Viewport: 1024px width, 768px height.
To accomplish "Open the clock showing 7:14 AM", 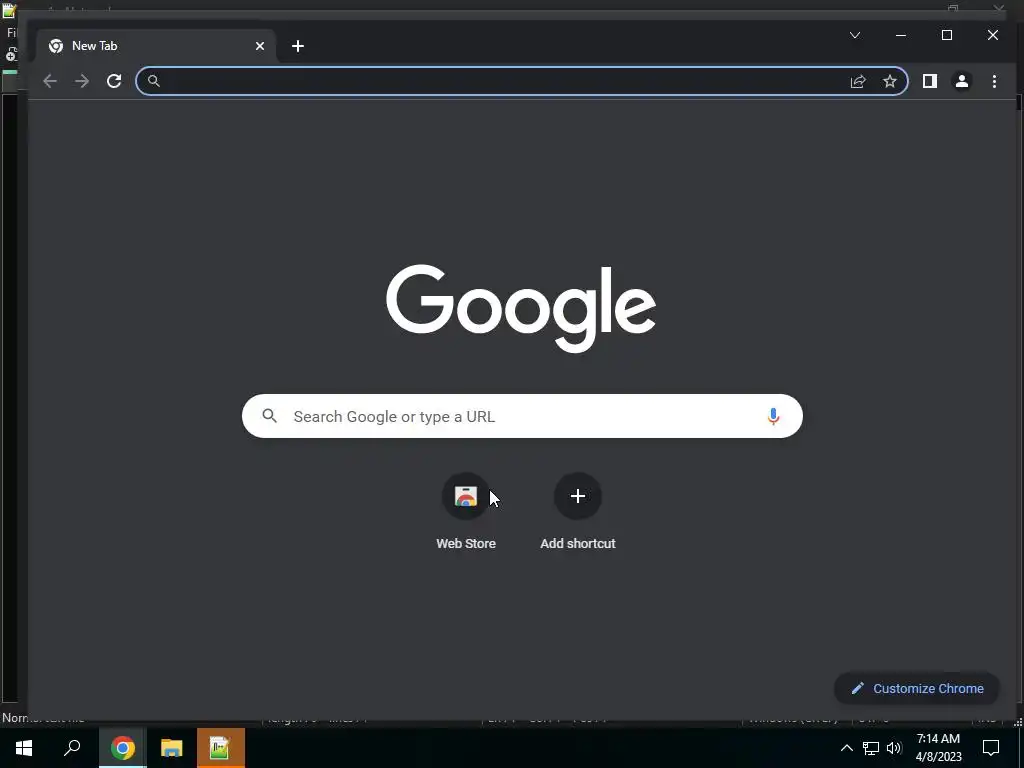I will pyautogui.click(x=938, y=748).
